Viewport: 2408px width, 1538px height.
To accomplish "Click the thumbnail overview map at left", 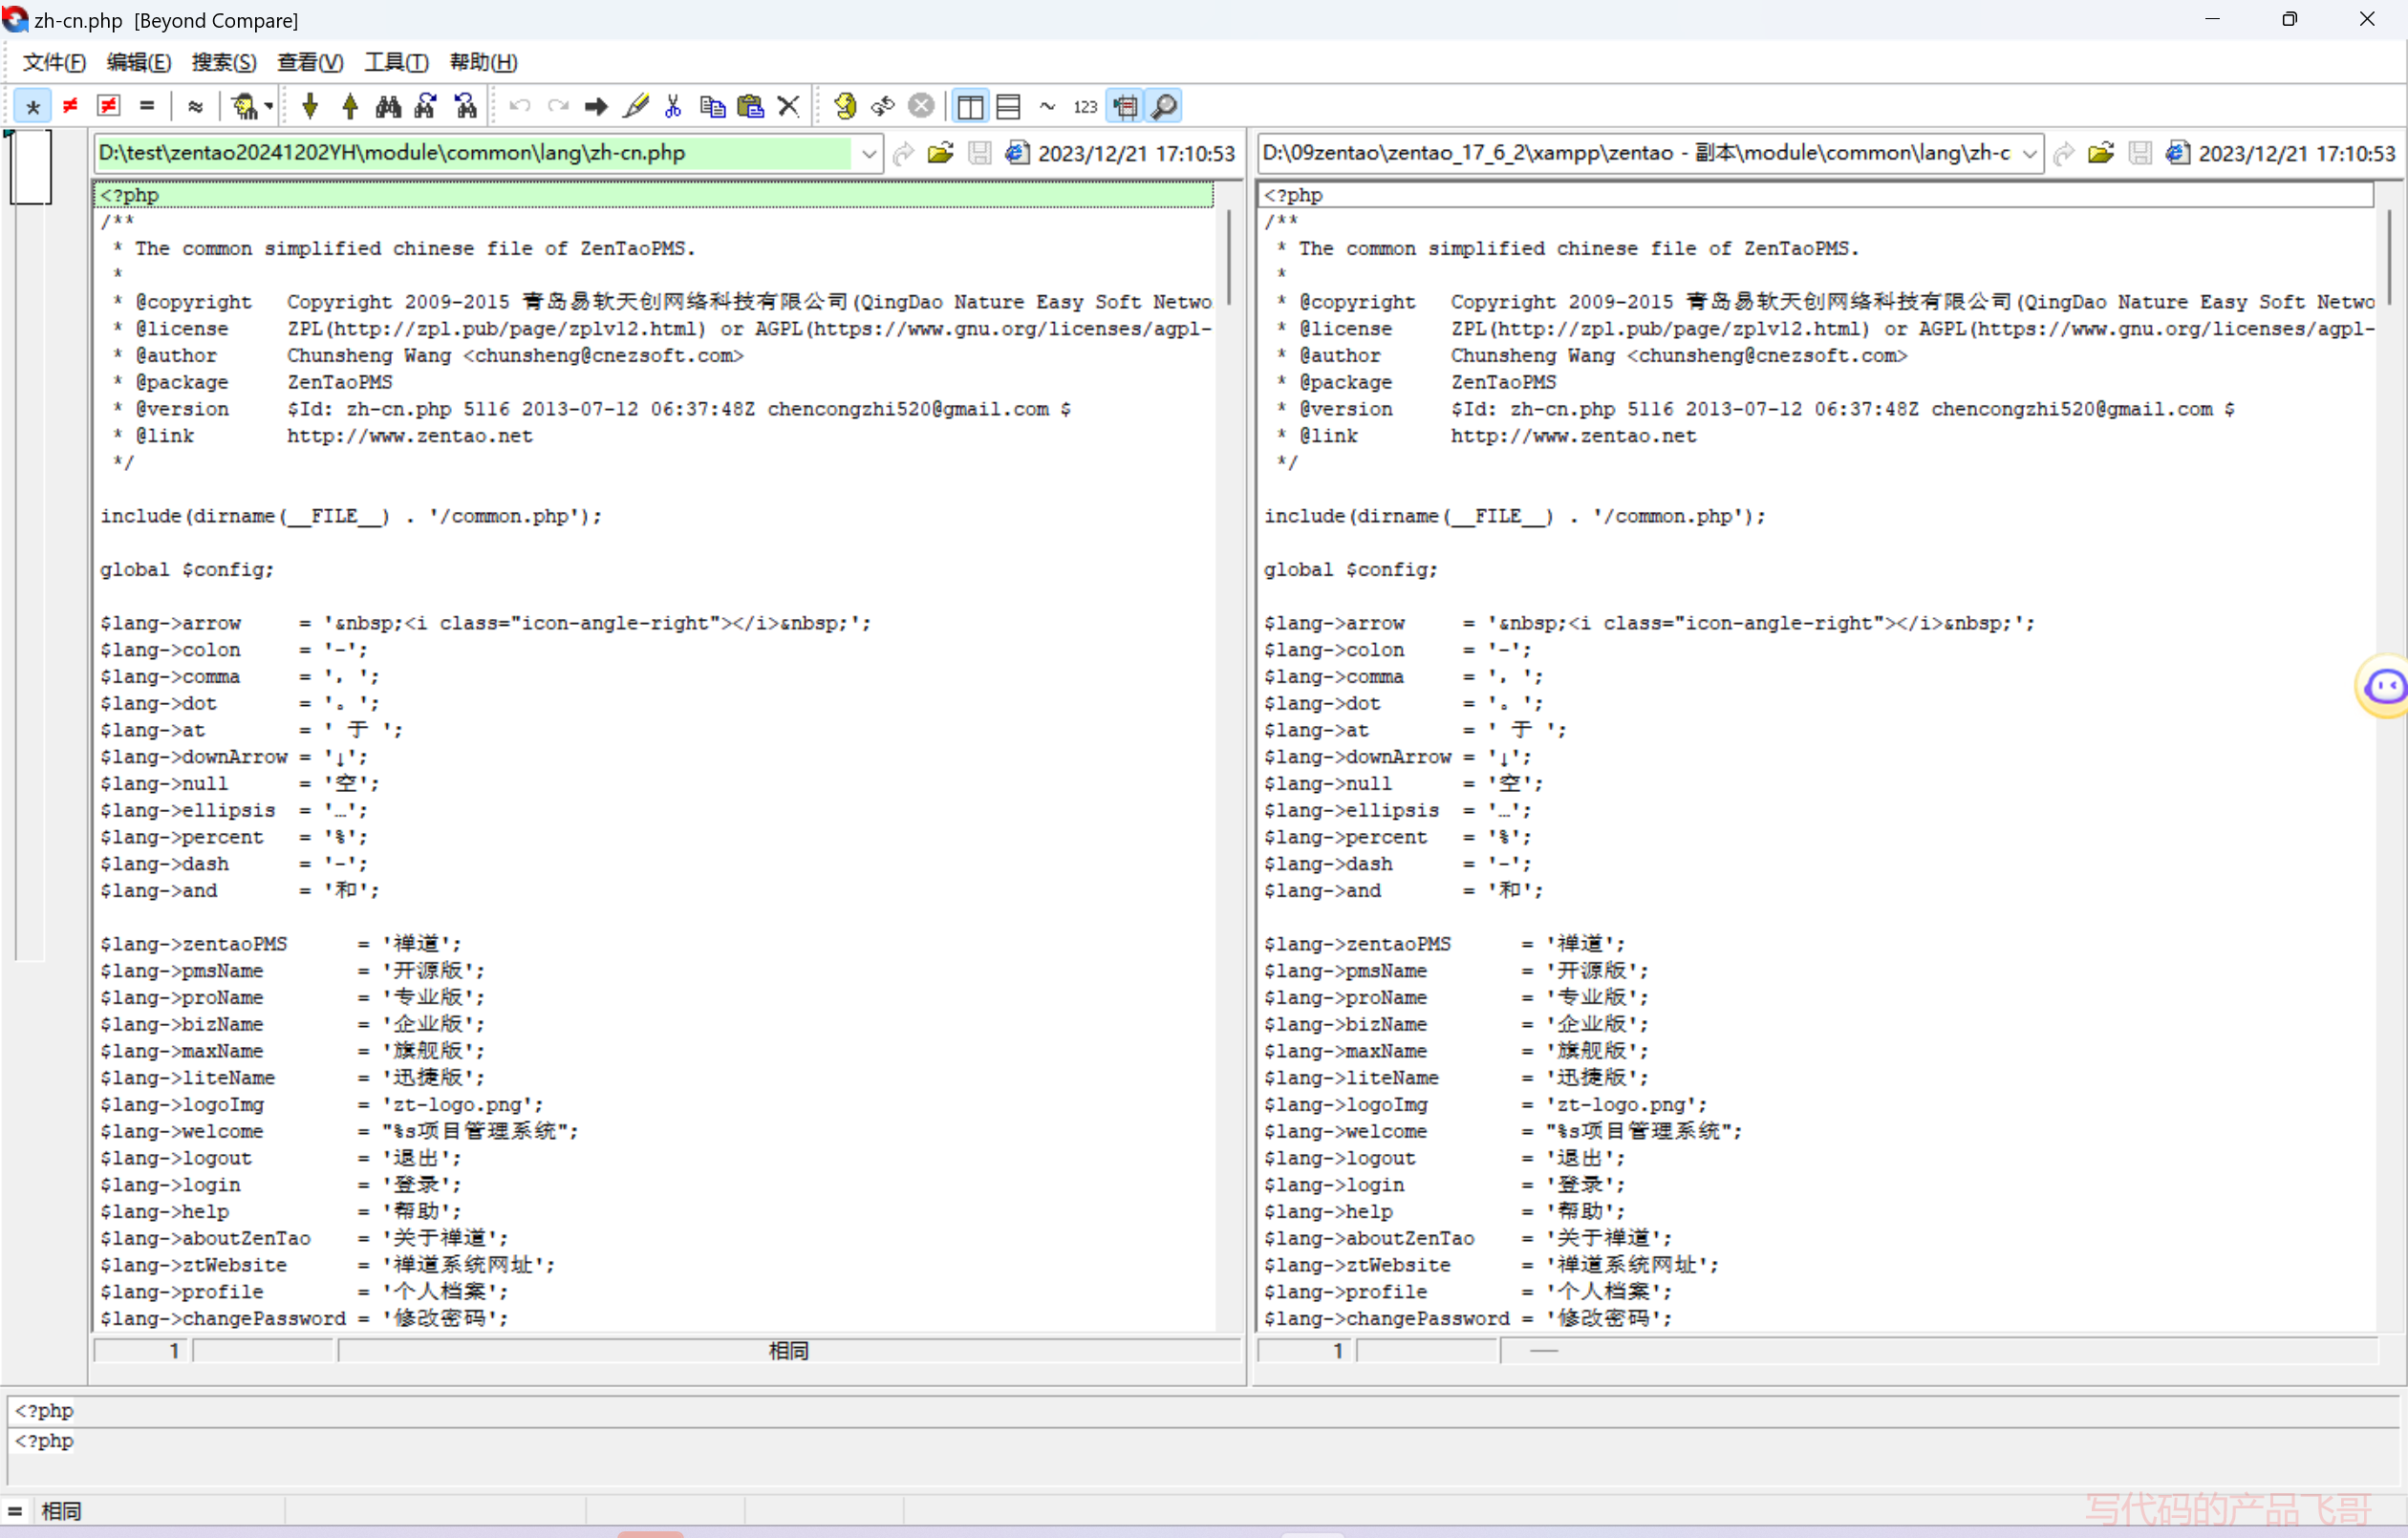I will click(x=30, y=545).
